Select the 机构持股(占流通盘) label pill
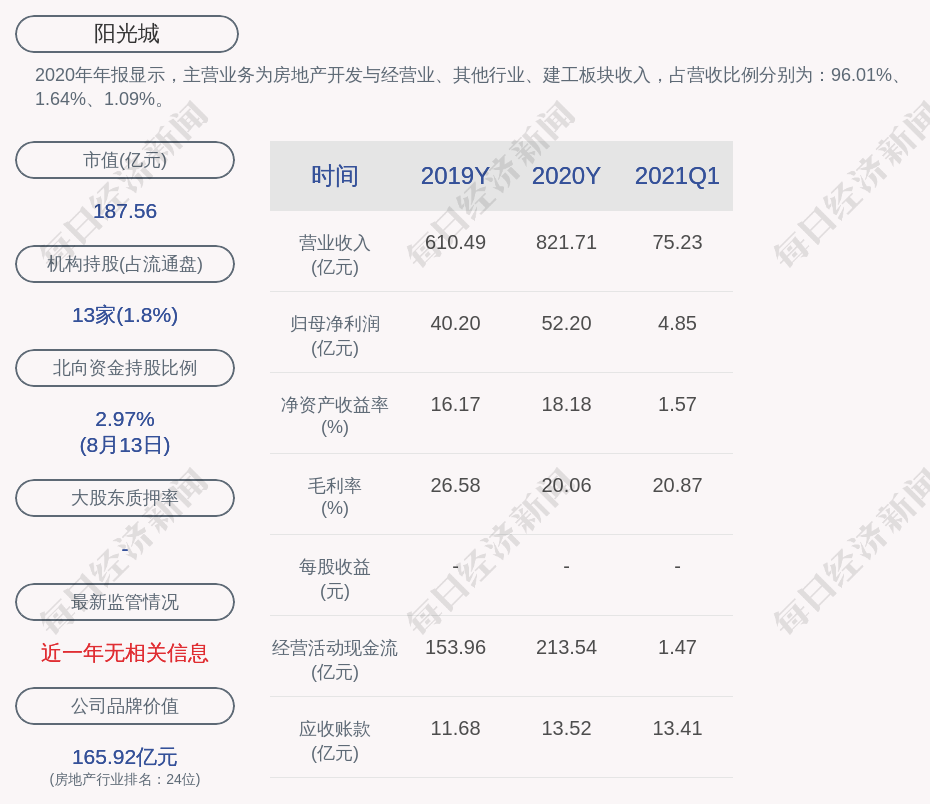The image size is (930, 804). tap(125, 264)
